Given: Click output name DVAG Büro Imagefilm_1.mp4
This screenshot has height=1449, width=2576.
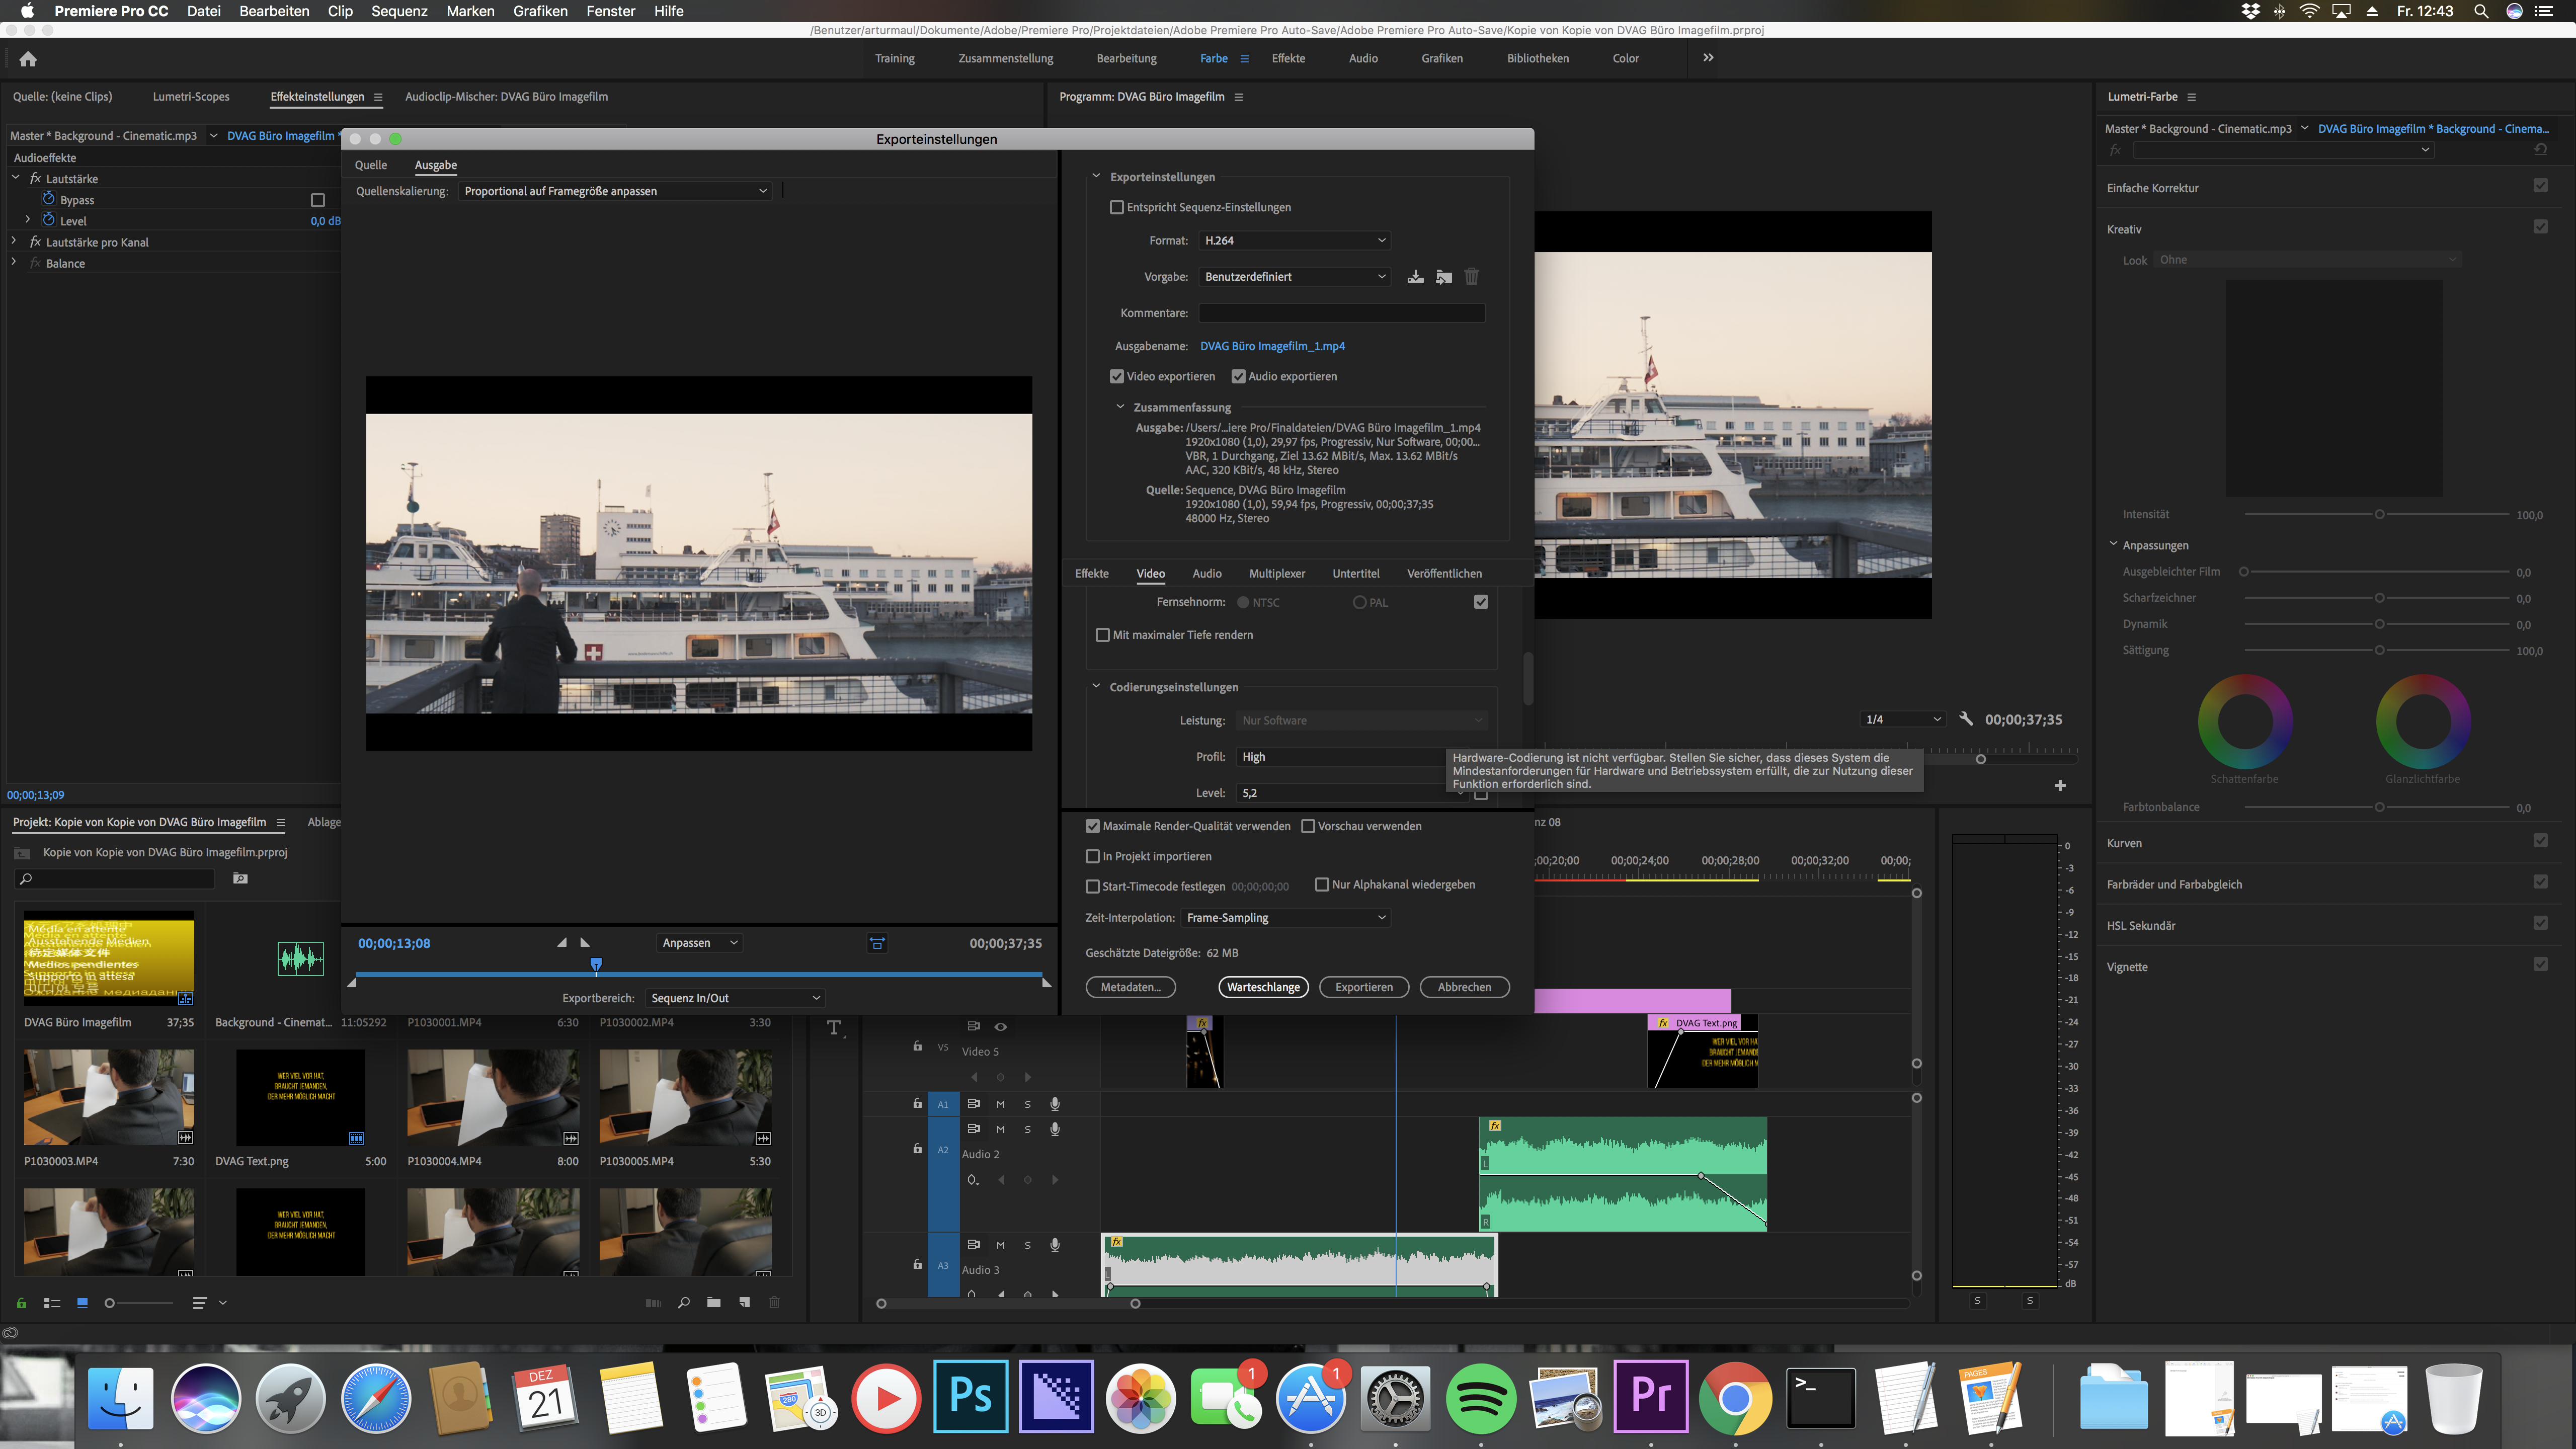Looking at the screenshot, I should tap(1272, 346).
